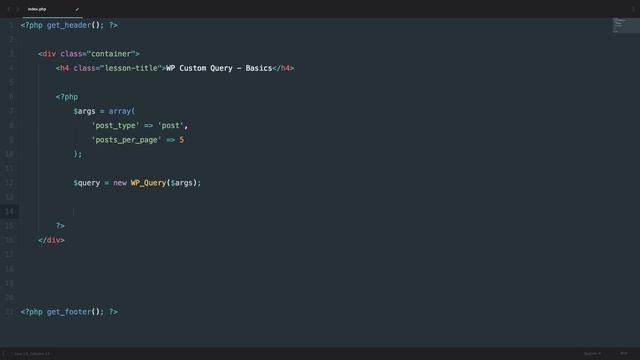
Task: Click on get_header in line 1
Action: tap(69, 25)
